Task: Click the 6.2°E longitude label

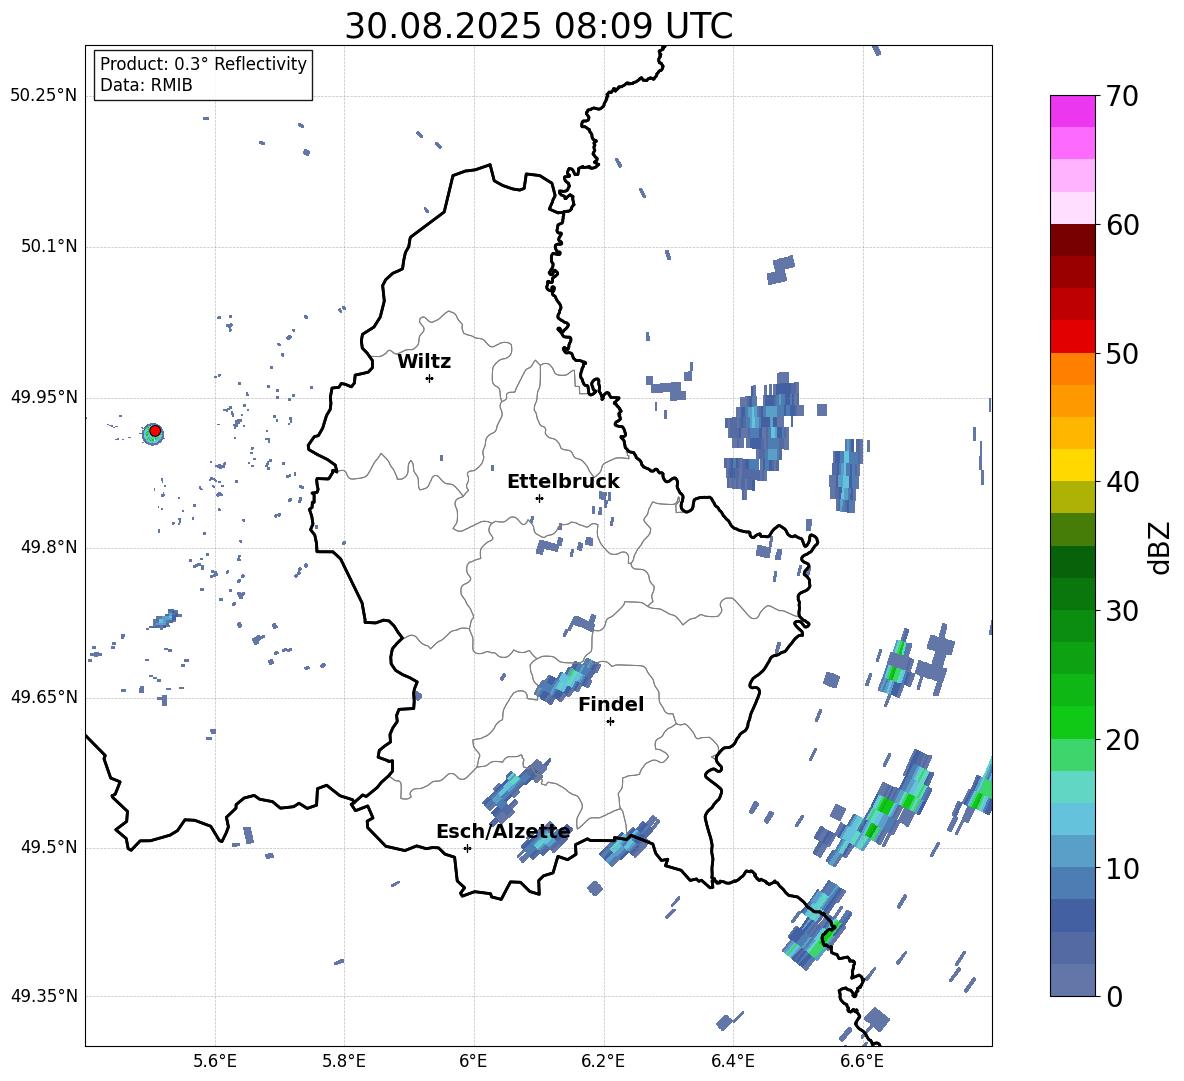Action: point(603,1061)
